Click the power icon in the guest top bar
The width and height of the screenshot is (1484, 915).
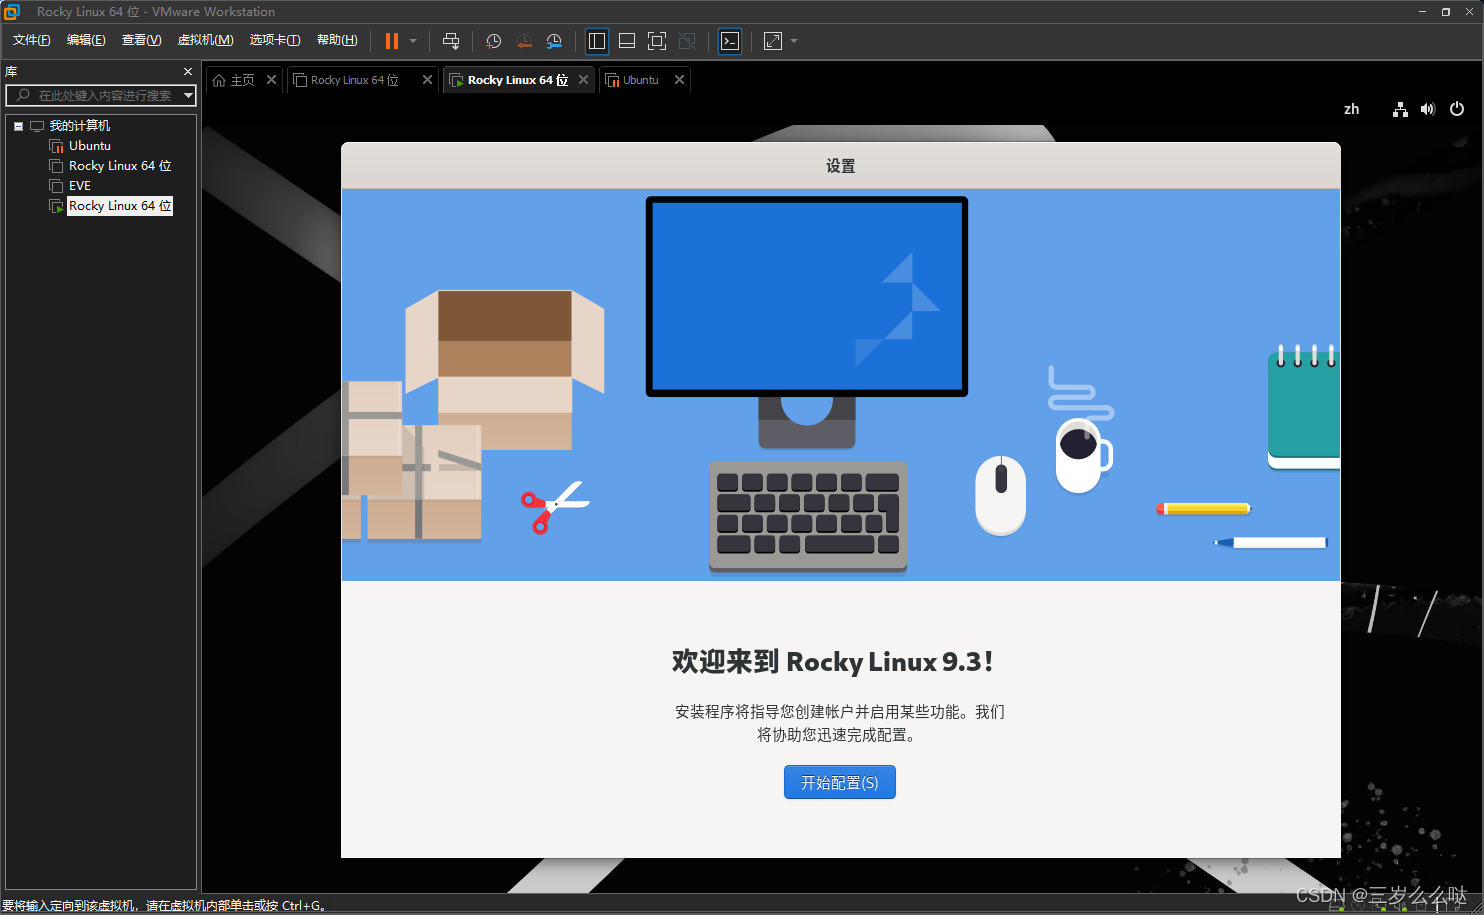pyautogui.click(x=1457, y=109)
